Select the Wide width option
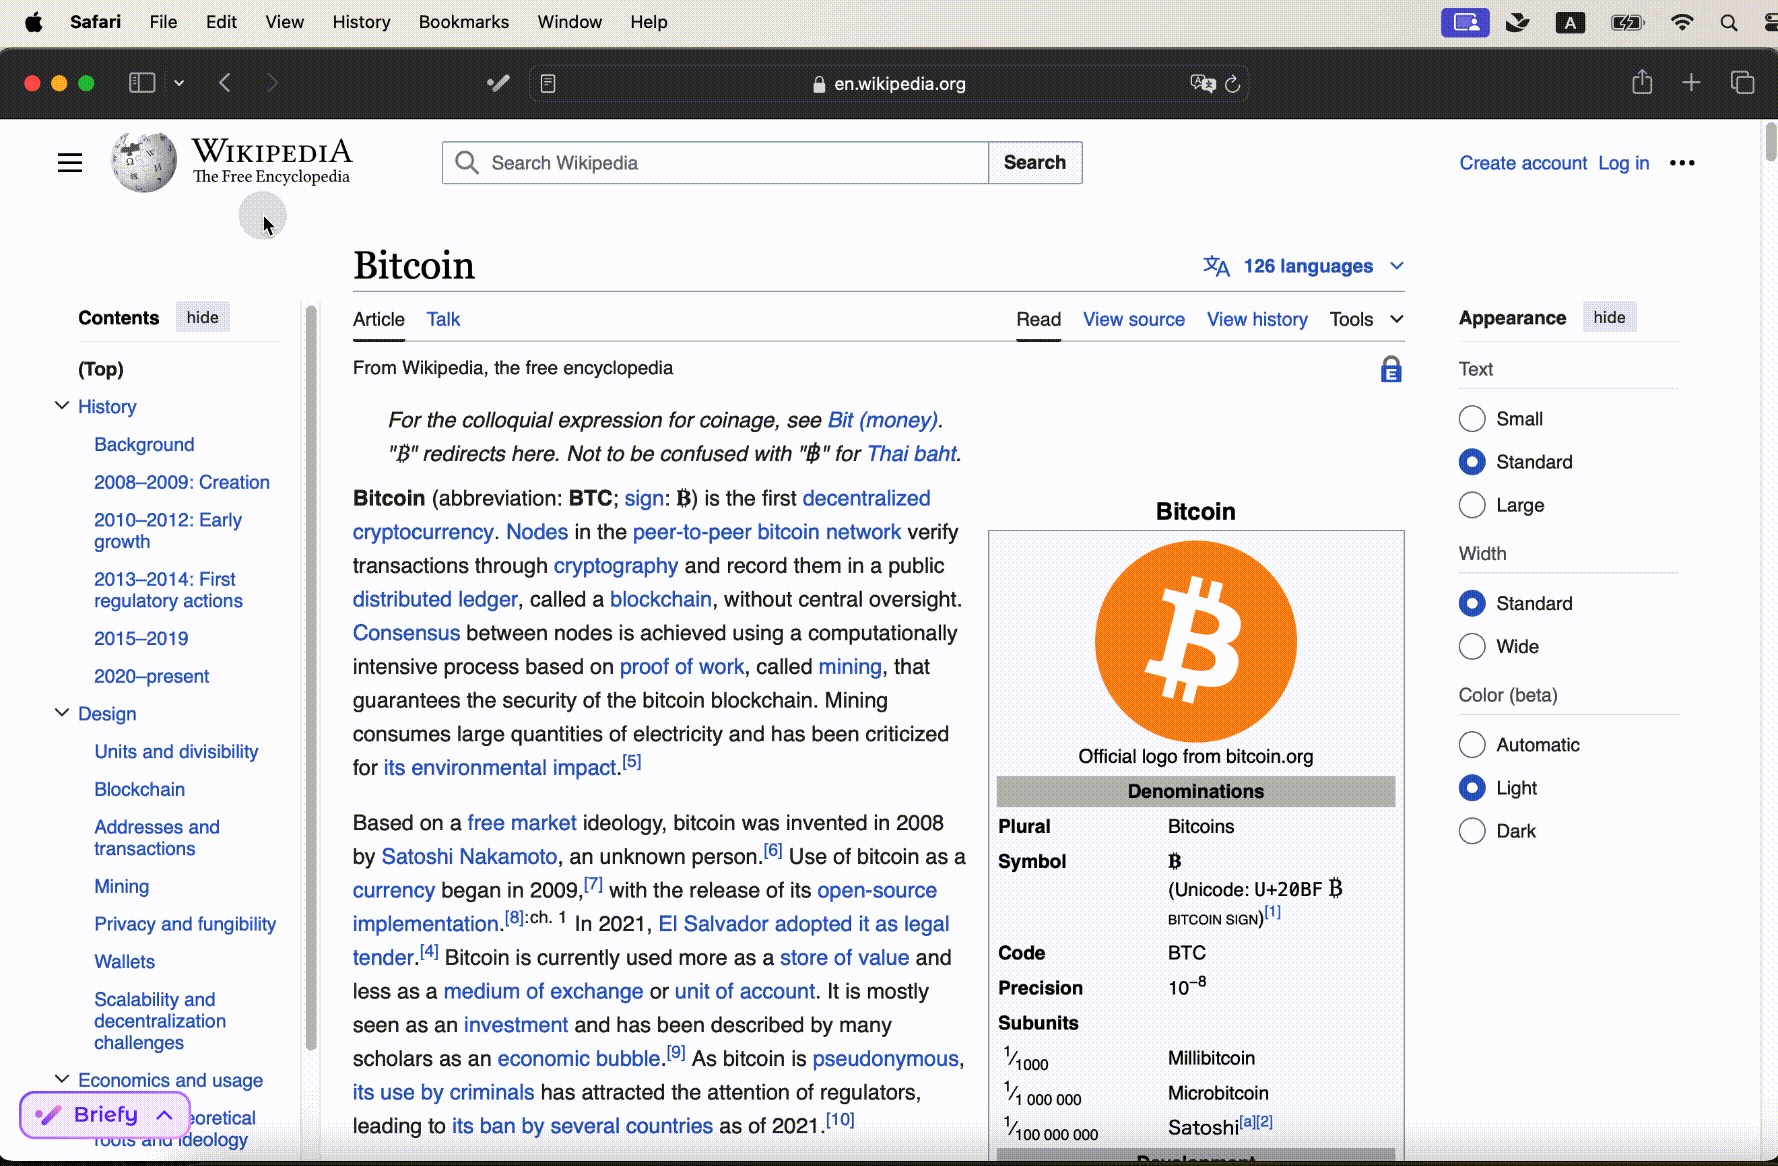 pyautogui.click(x=1472, y=646)
